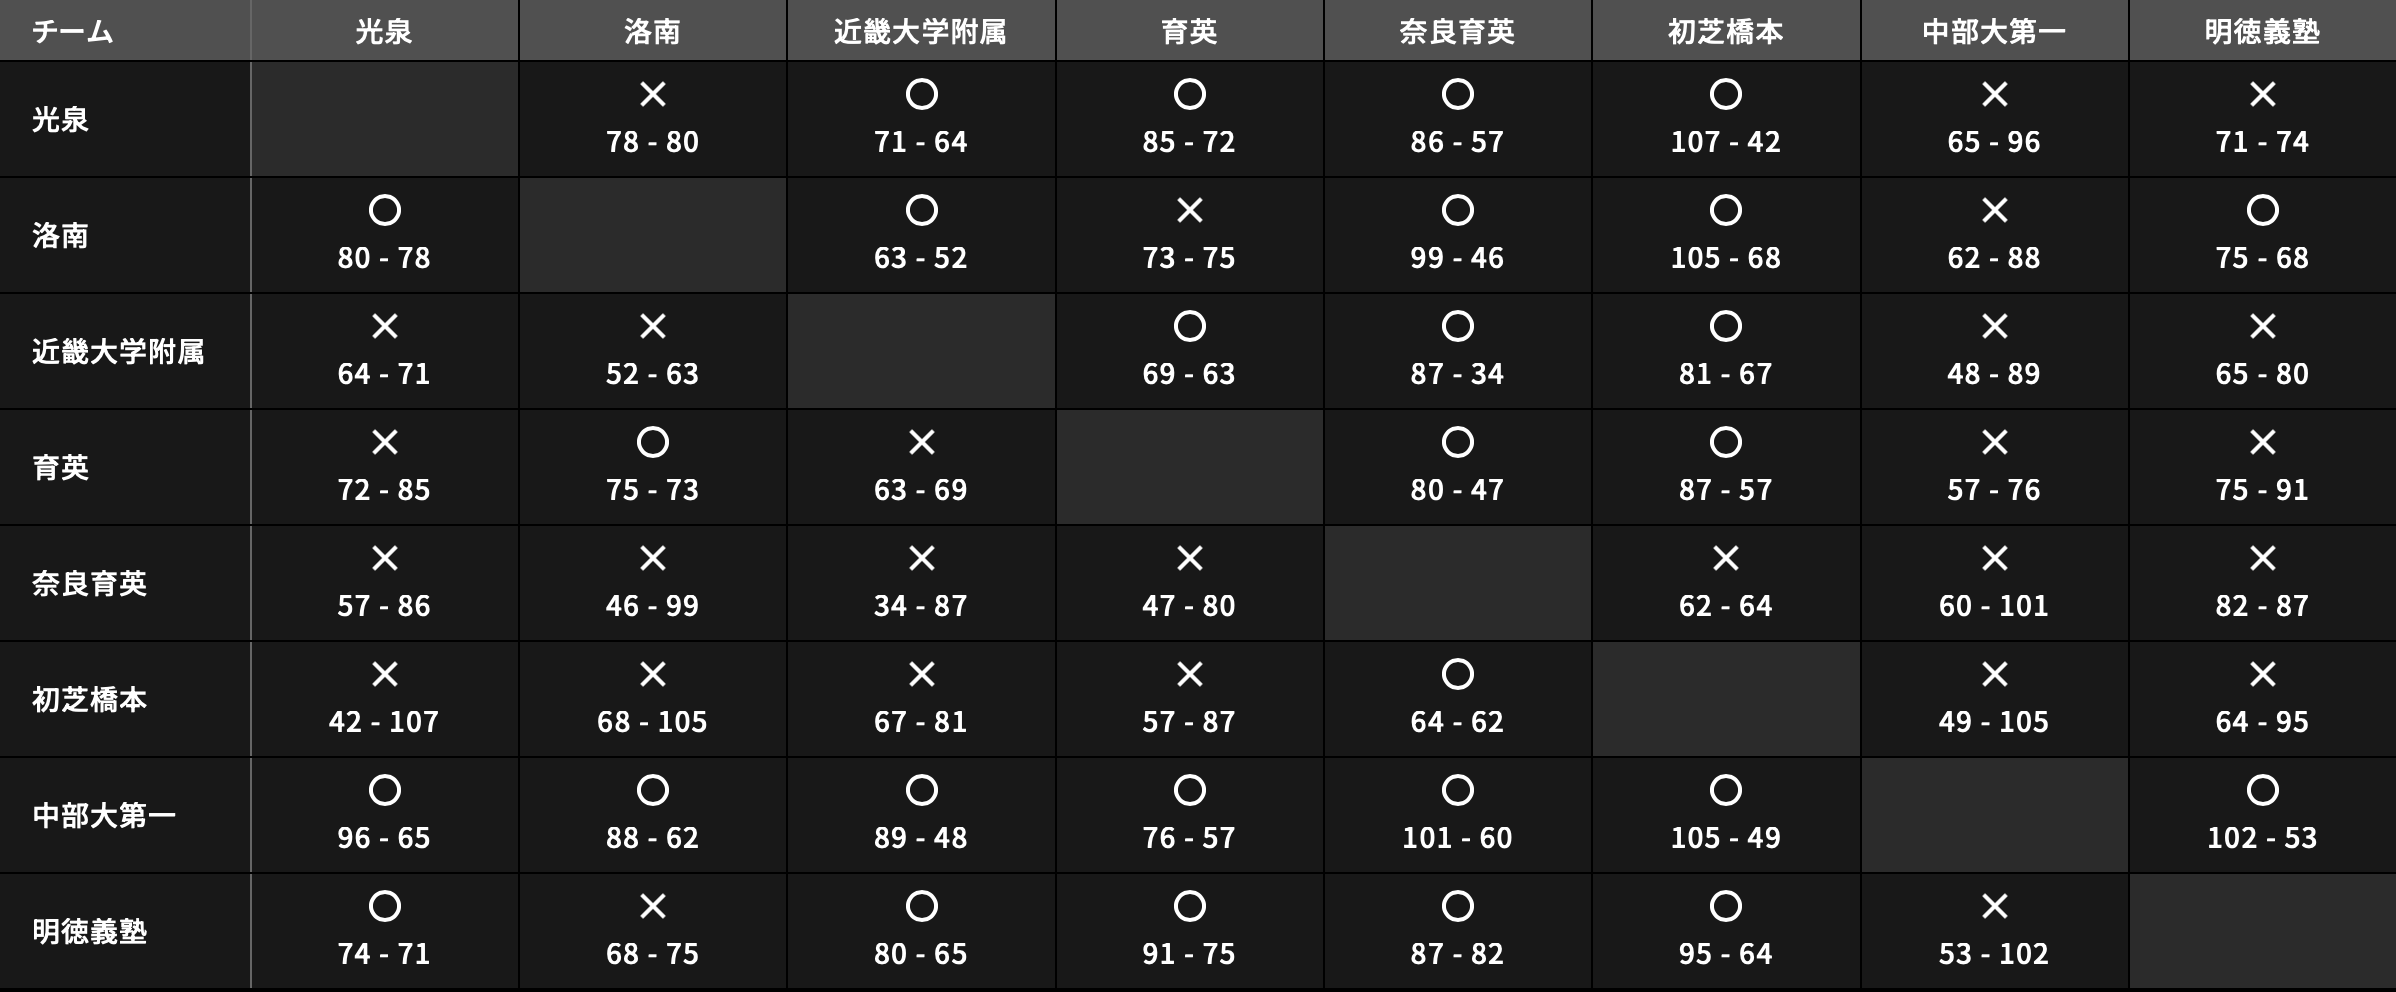This screenshot has height=992, width=2396.
Task: Click the ○ mark in 明徳義塾 row, 光泉 column
Action: coord(385,907)
